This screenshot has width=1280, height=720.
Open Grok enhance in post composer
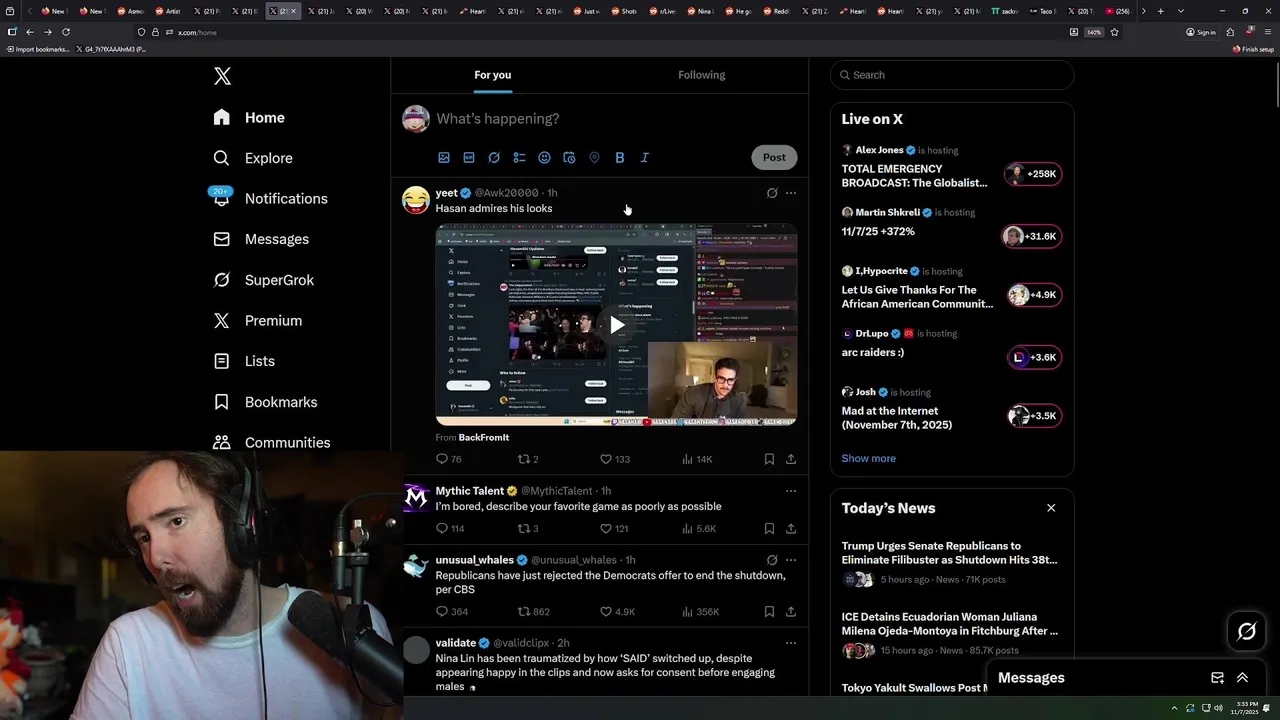tap(494, 158)
